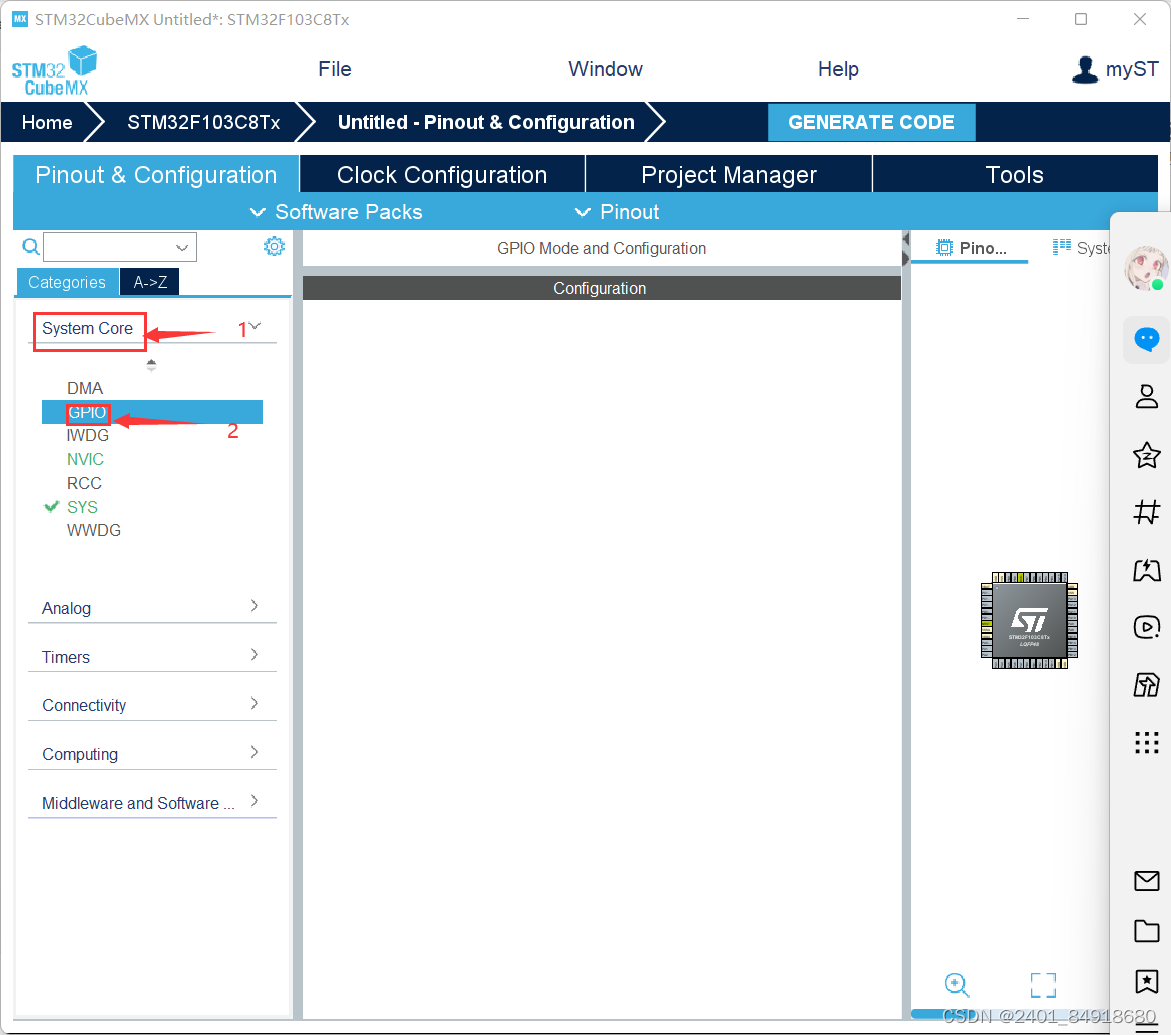The width and height of the screenshot is (1171, 1035).
Task: Click the star favorites icon in side panel
Action: click(x=1146, y=455)
